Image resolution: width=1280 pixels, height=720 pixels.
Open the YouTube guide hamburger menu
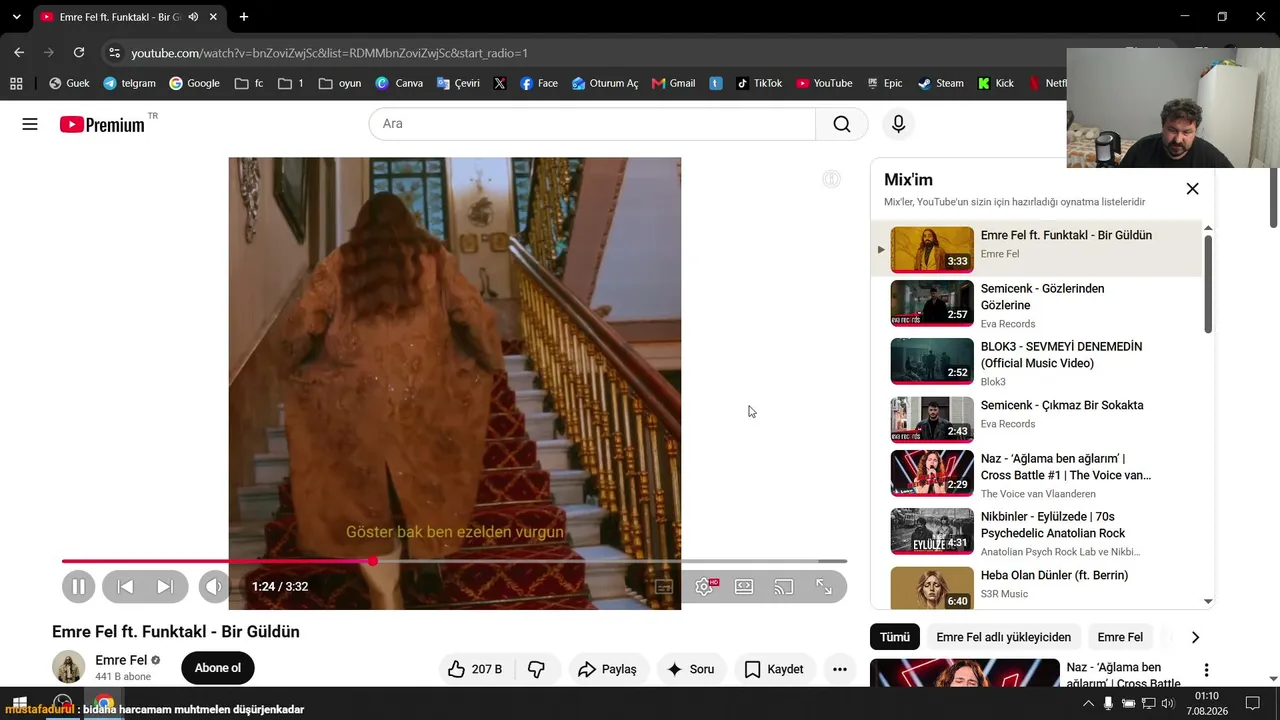30,124
